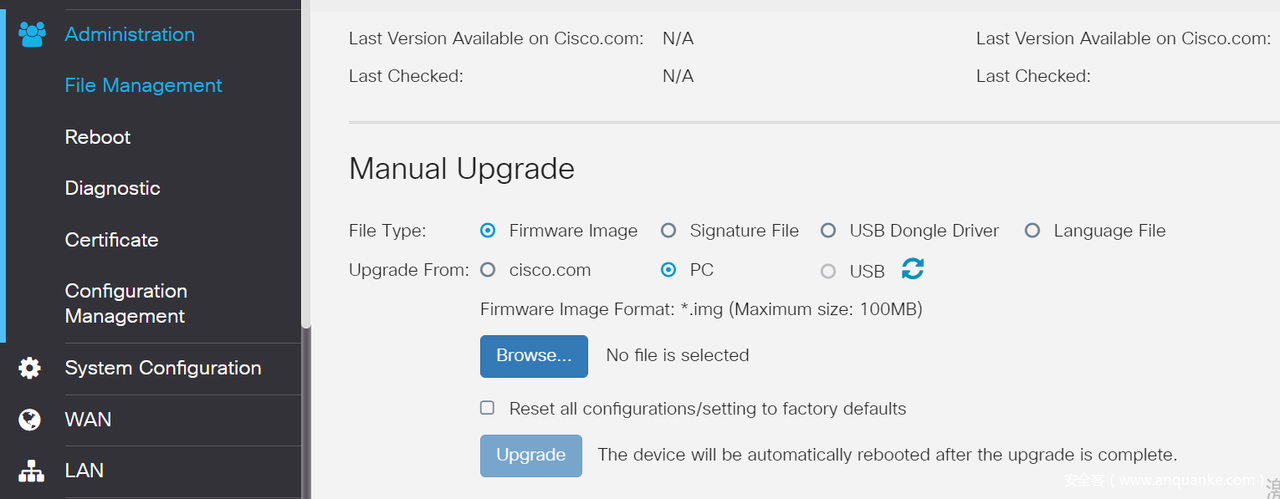Click the Administration people icon

point(32,34)
